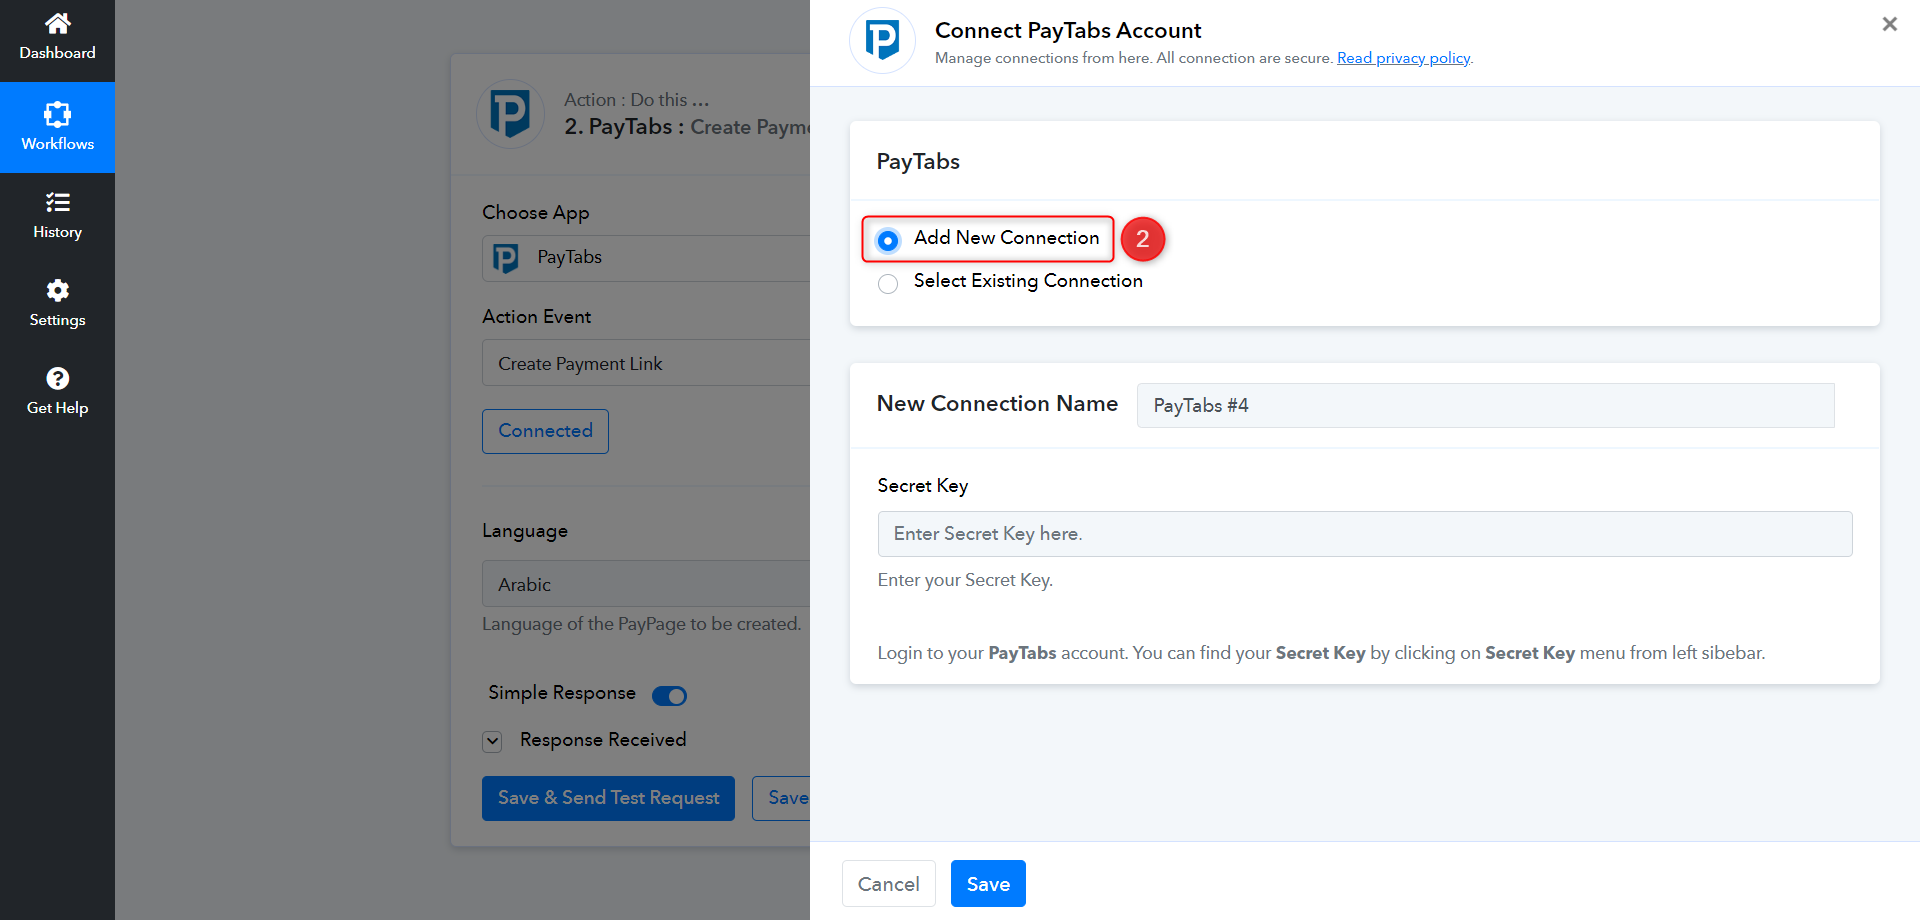The width and height of the screenshot is (1920, 920).
Task: Select the Add New Connection radio option
Action: (x=888, y=240)
